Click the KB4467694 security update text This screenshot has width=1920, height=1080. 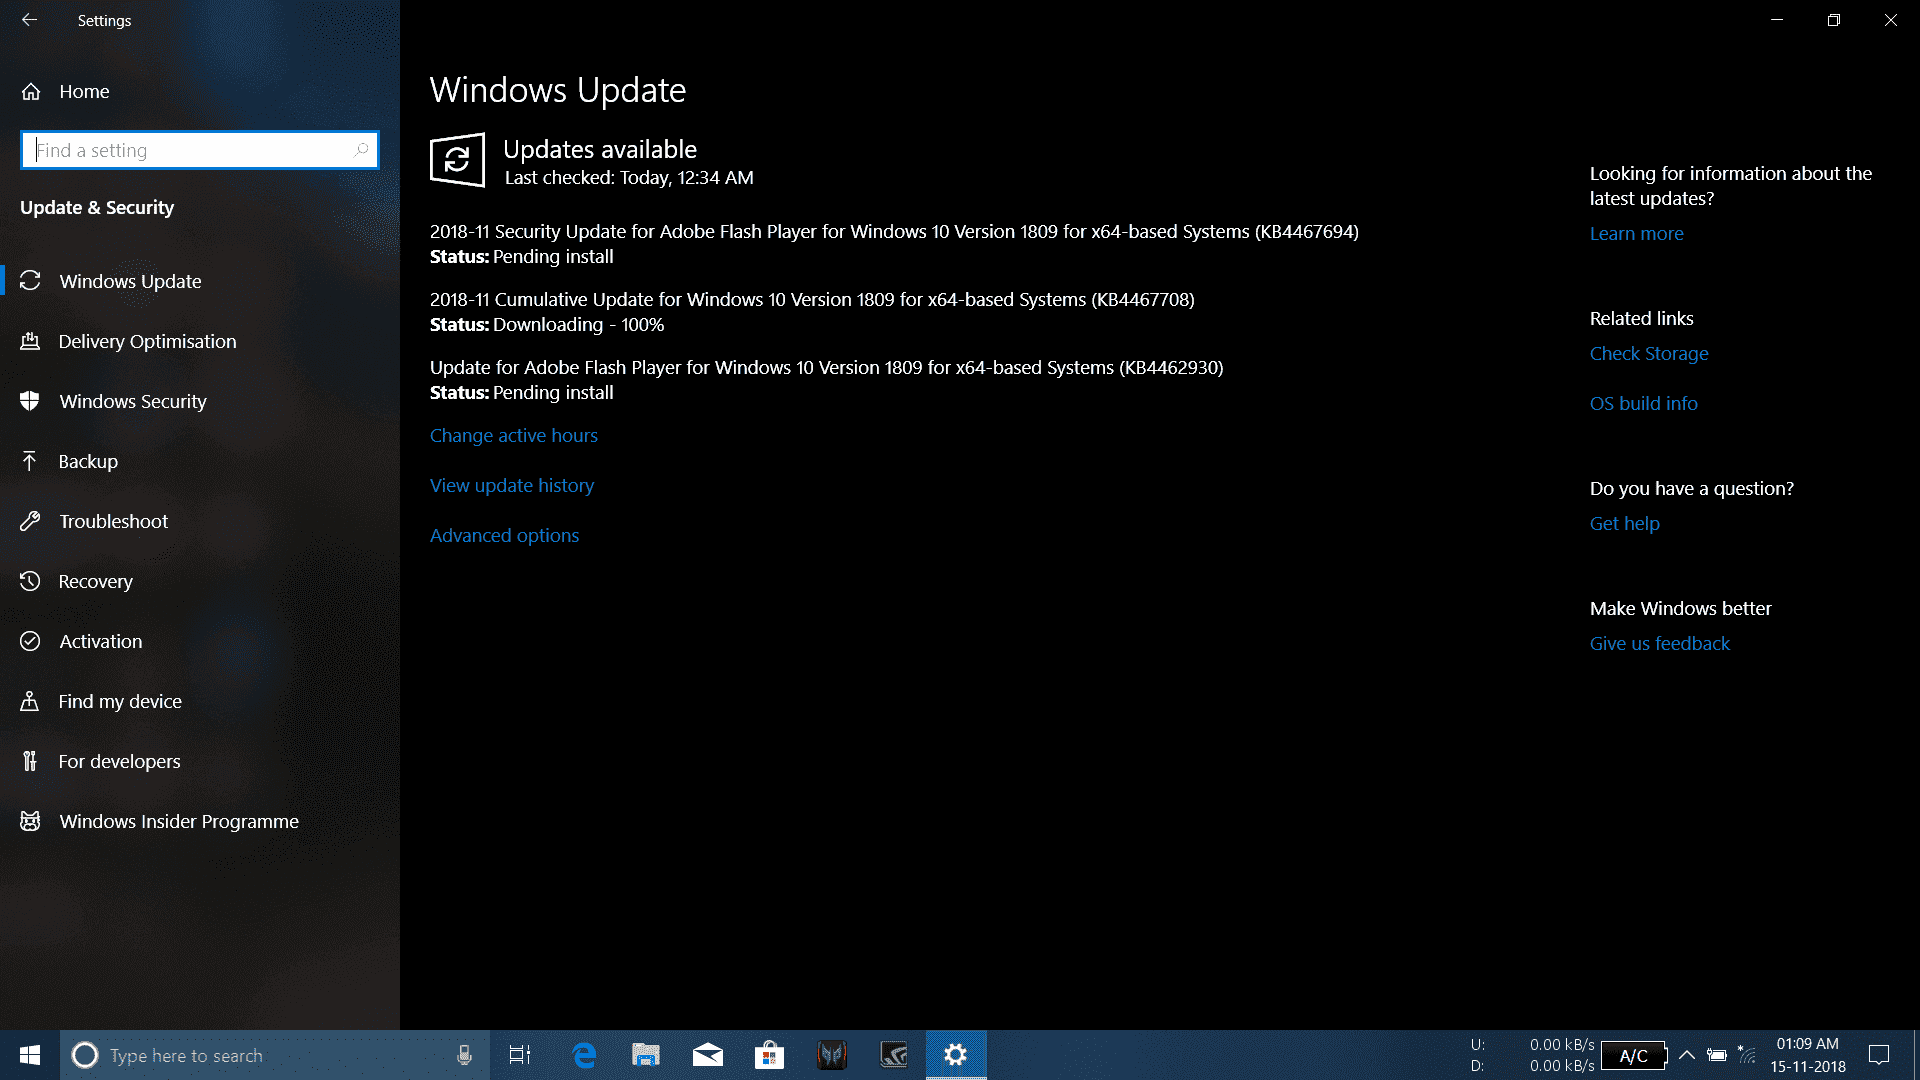pyautogui.click(x=894, y=232)
